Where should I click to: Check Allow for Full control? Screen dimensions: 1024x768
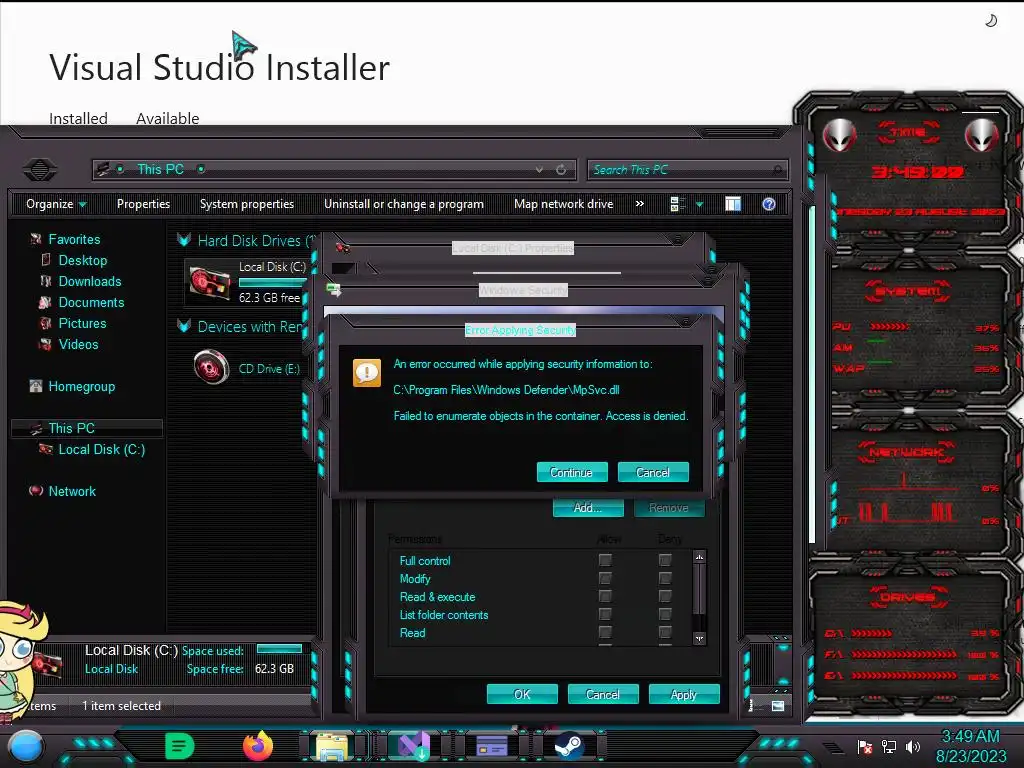point(605,560)
